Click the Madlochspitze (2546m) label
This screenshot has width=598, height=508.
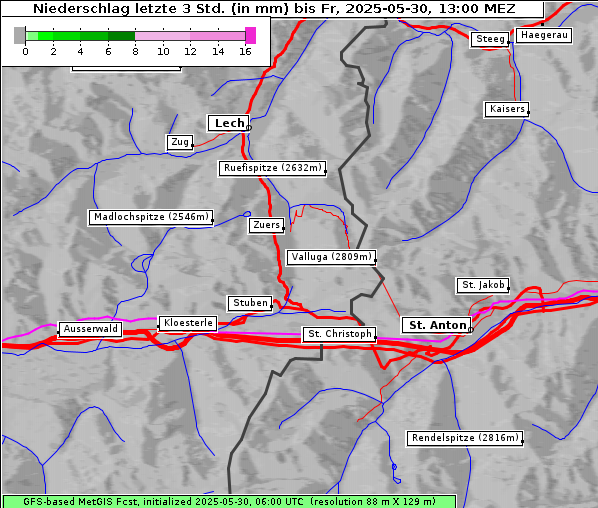(151, 217)
